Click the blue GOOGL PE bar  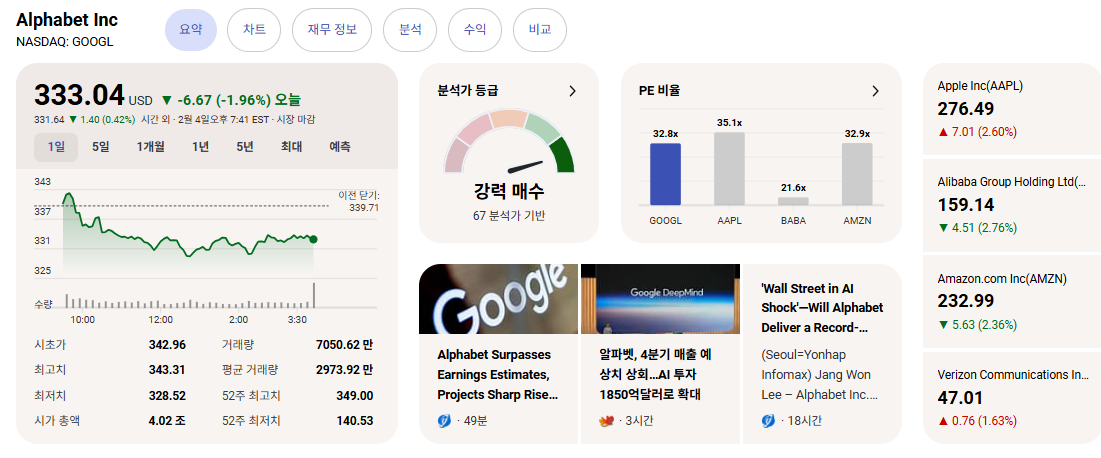coord(665,174)
